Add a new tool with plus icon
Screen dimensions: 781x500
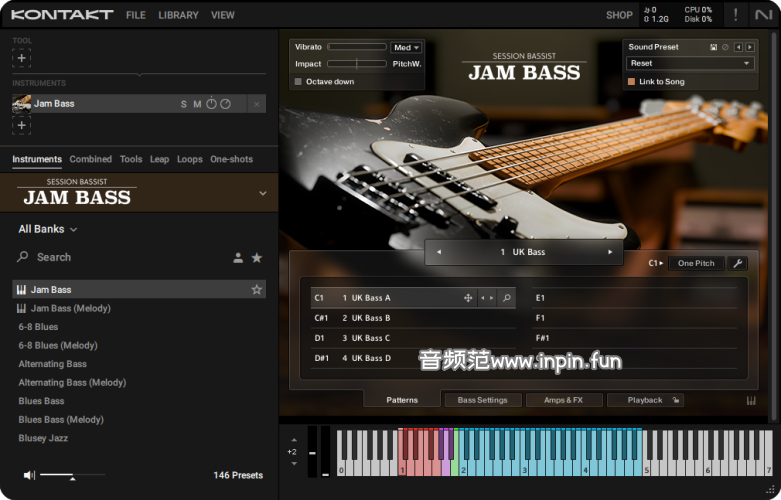pyautogui.click(x=22, y=58)
